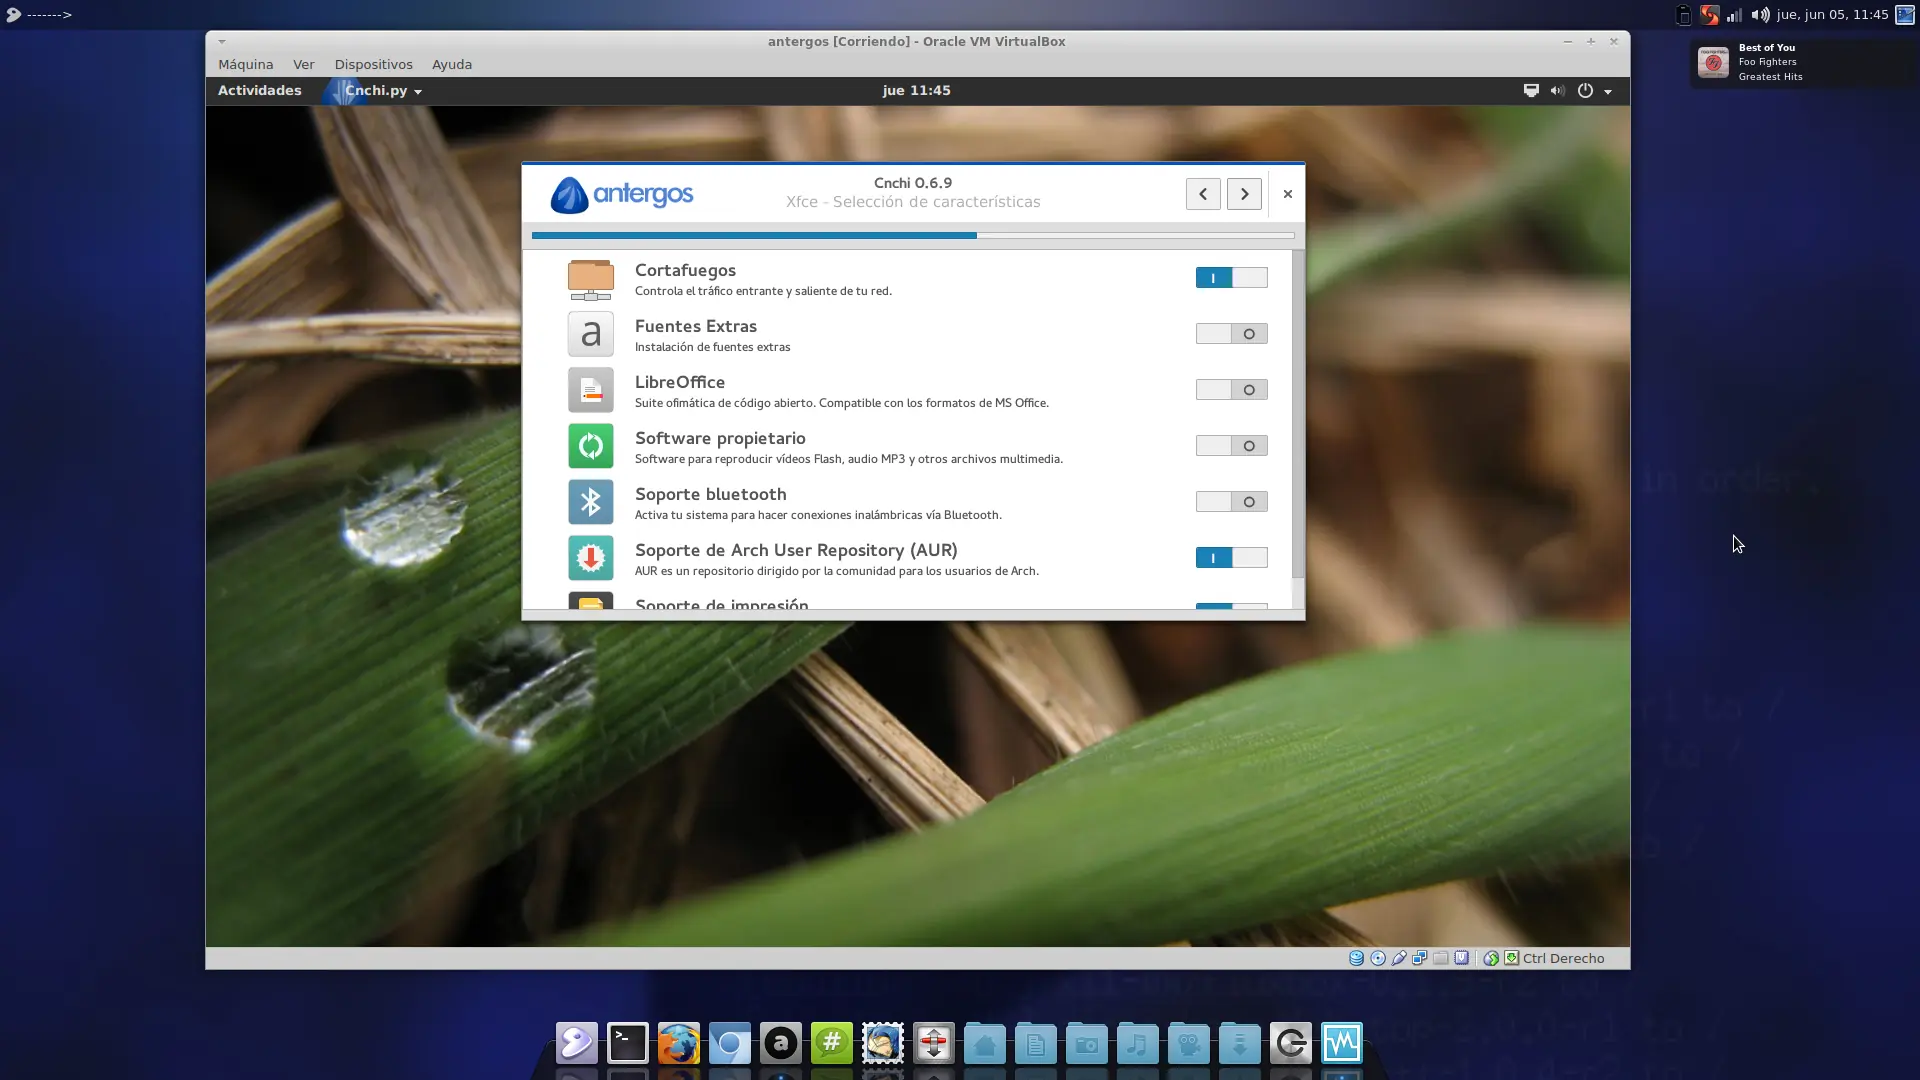
Task: Open the VirtualBox window menu arrow
Action: 222,42
